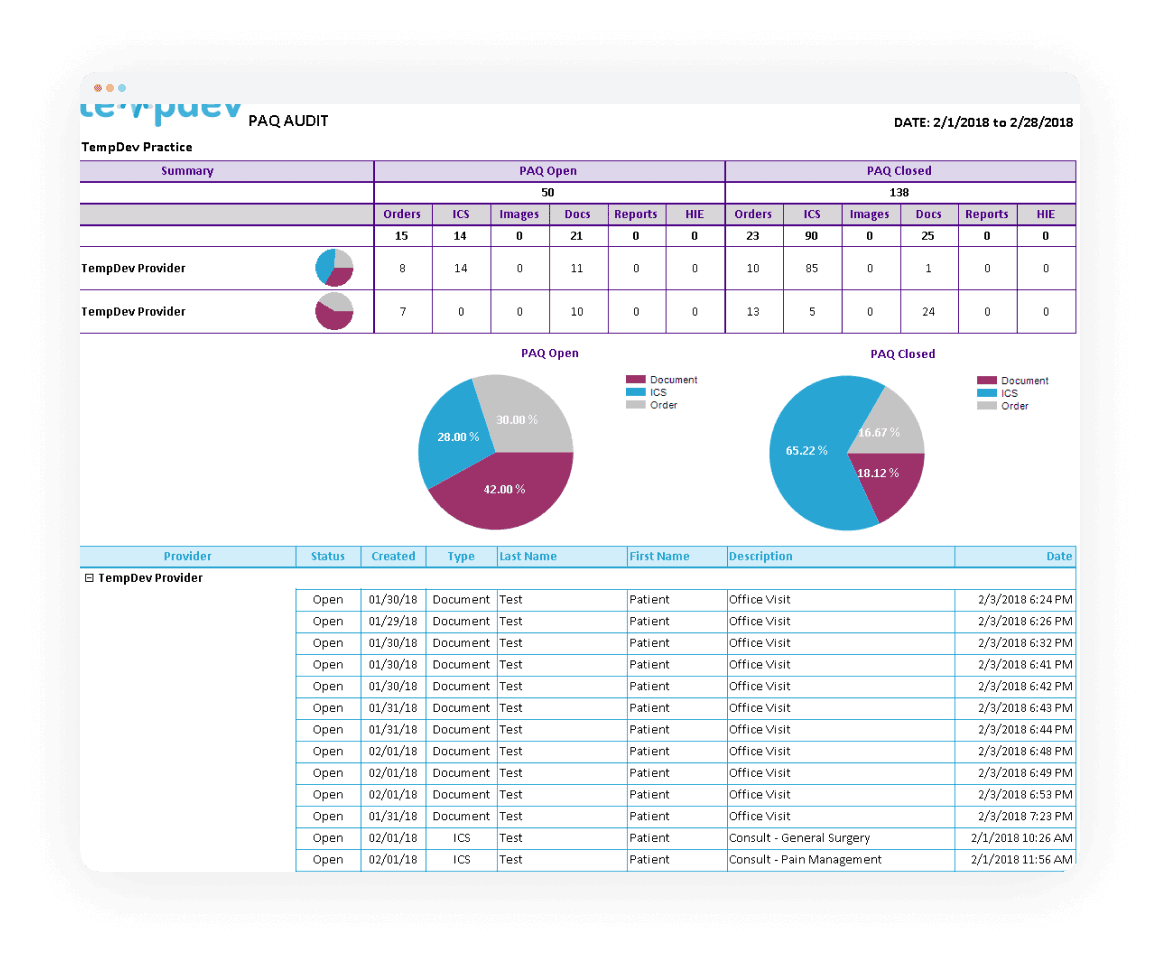
Task: Click the PAQ AUDIT report title
Action: pyautogui.click(x=289, y=121)
